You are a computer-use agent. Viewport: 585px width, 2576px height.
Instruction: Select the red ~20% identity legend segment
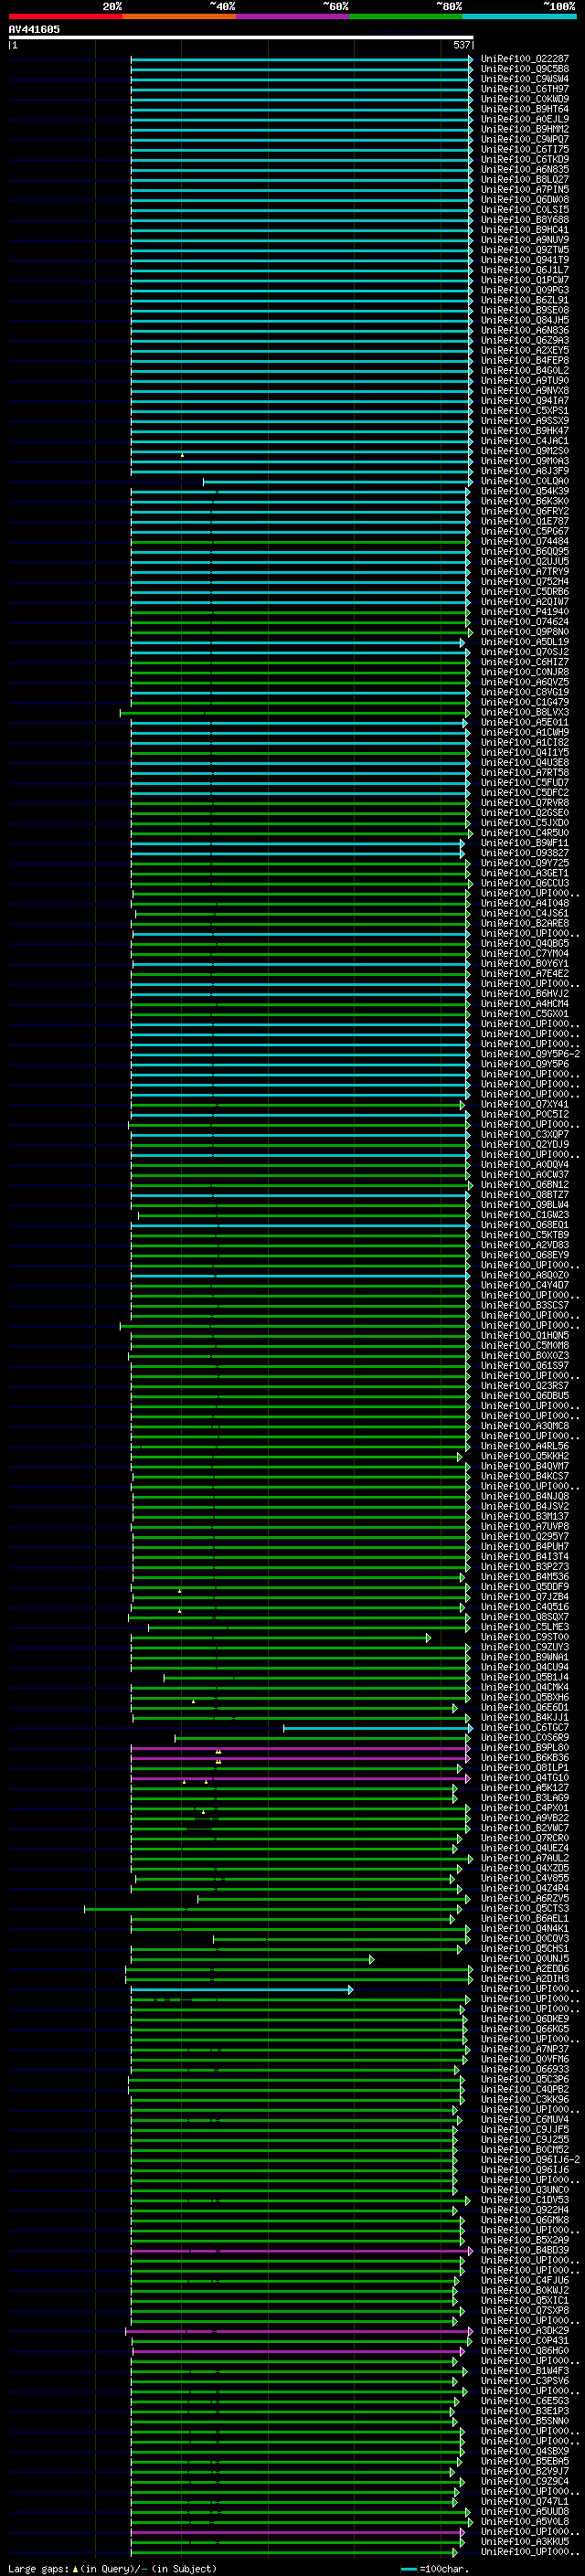65,16
